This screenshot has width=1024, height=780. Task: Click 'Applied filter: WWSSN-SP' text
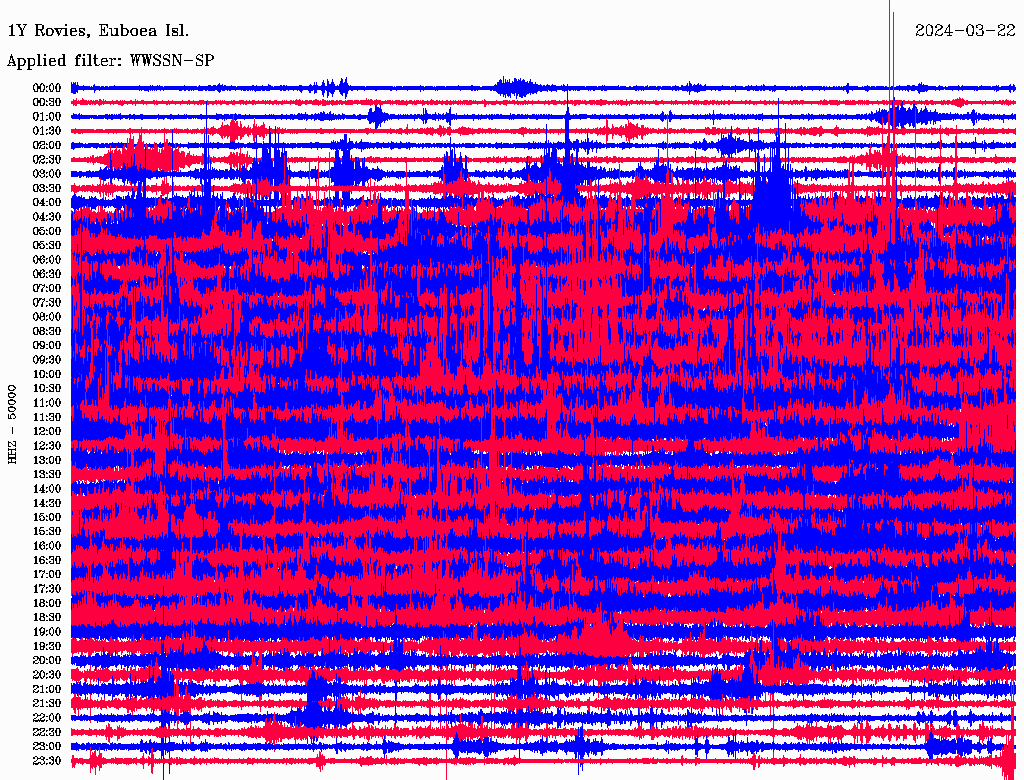click(x=110, y=61)
